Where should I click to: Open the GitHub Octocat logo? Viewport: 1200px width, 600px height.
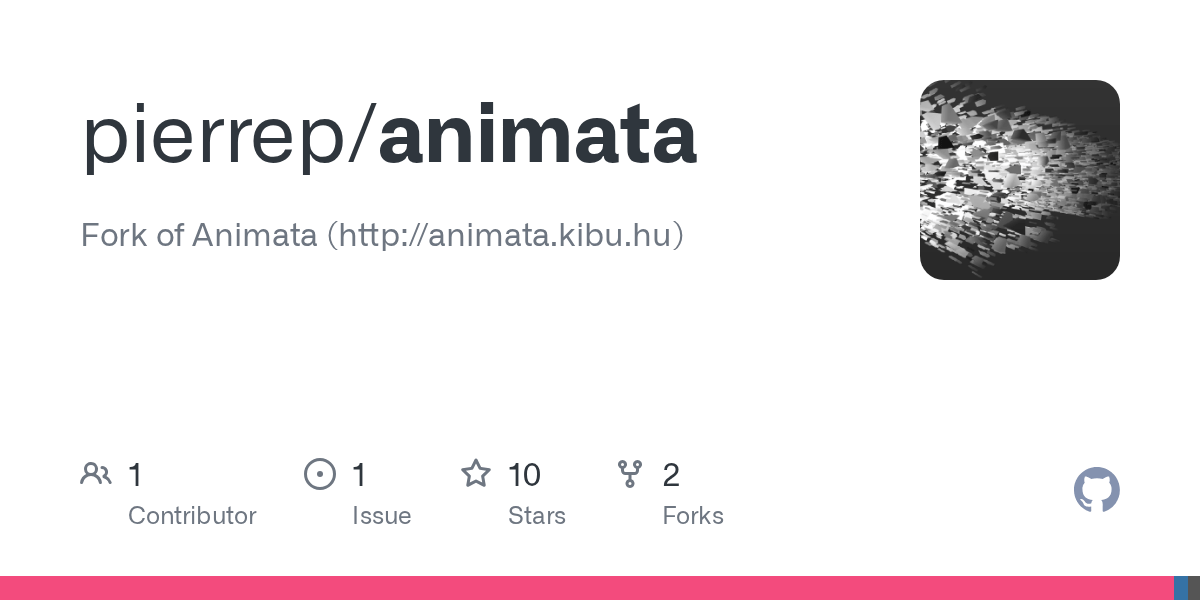click(x=1097, y=490)
